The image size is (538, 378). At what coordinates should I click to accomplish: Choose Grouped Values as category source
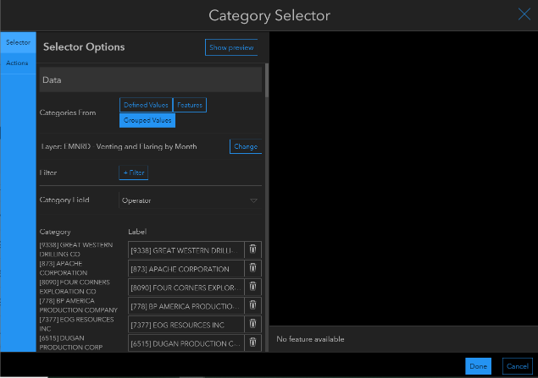coord(147,120)
